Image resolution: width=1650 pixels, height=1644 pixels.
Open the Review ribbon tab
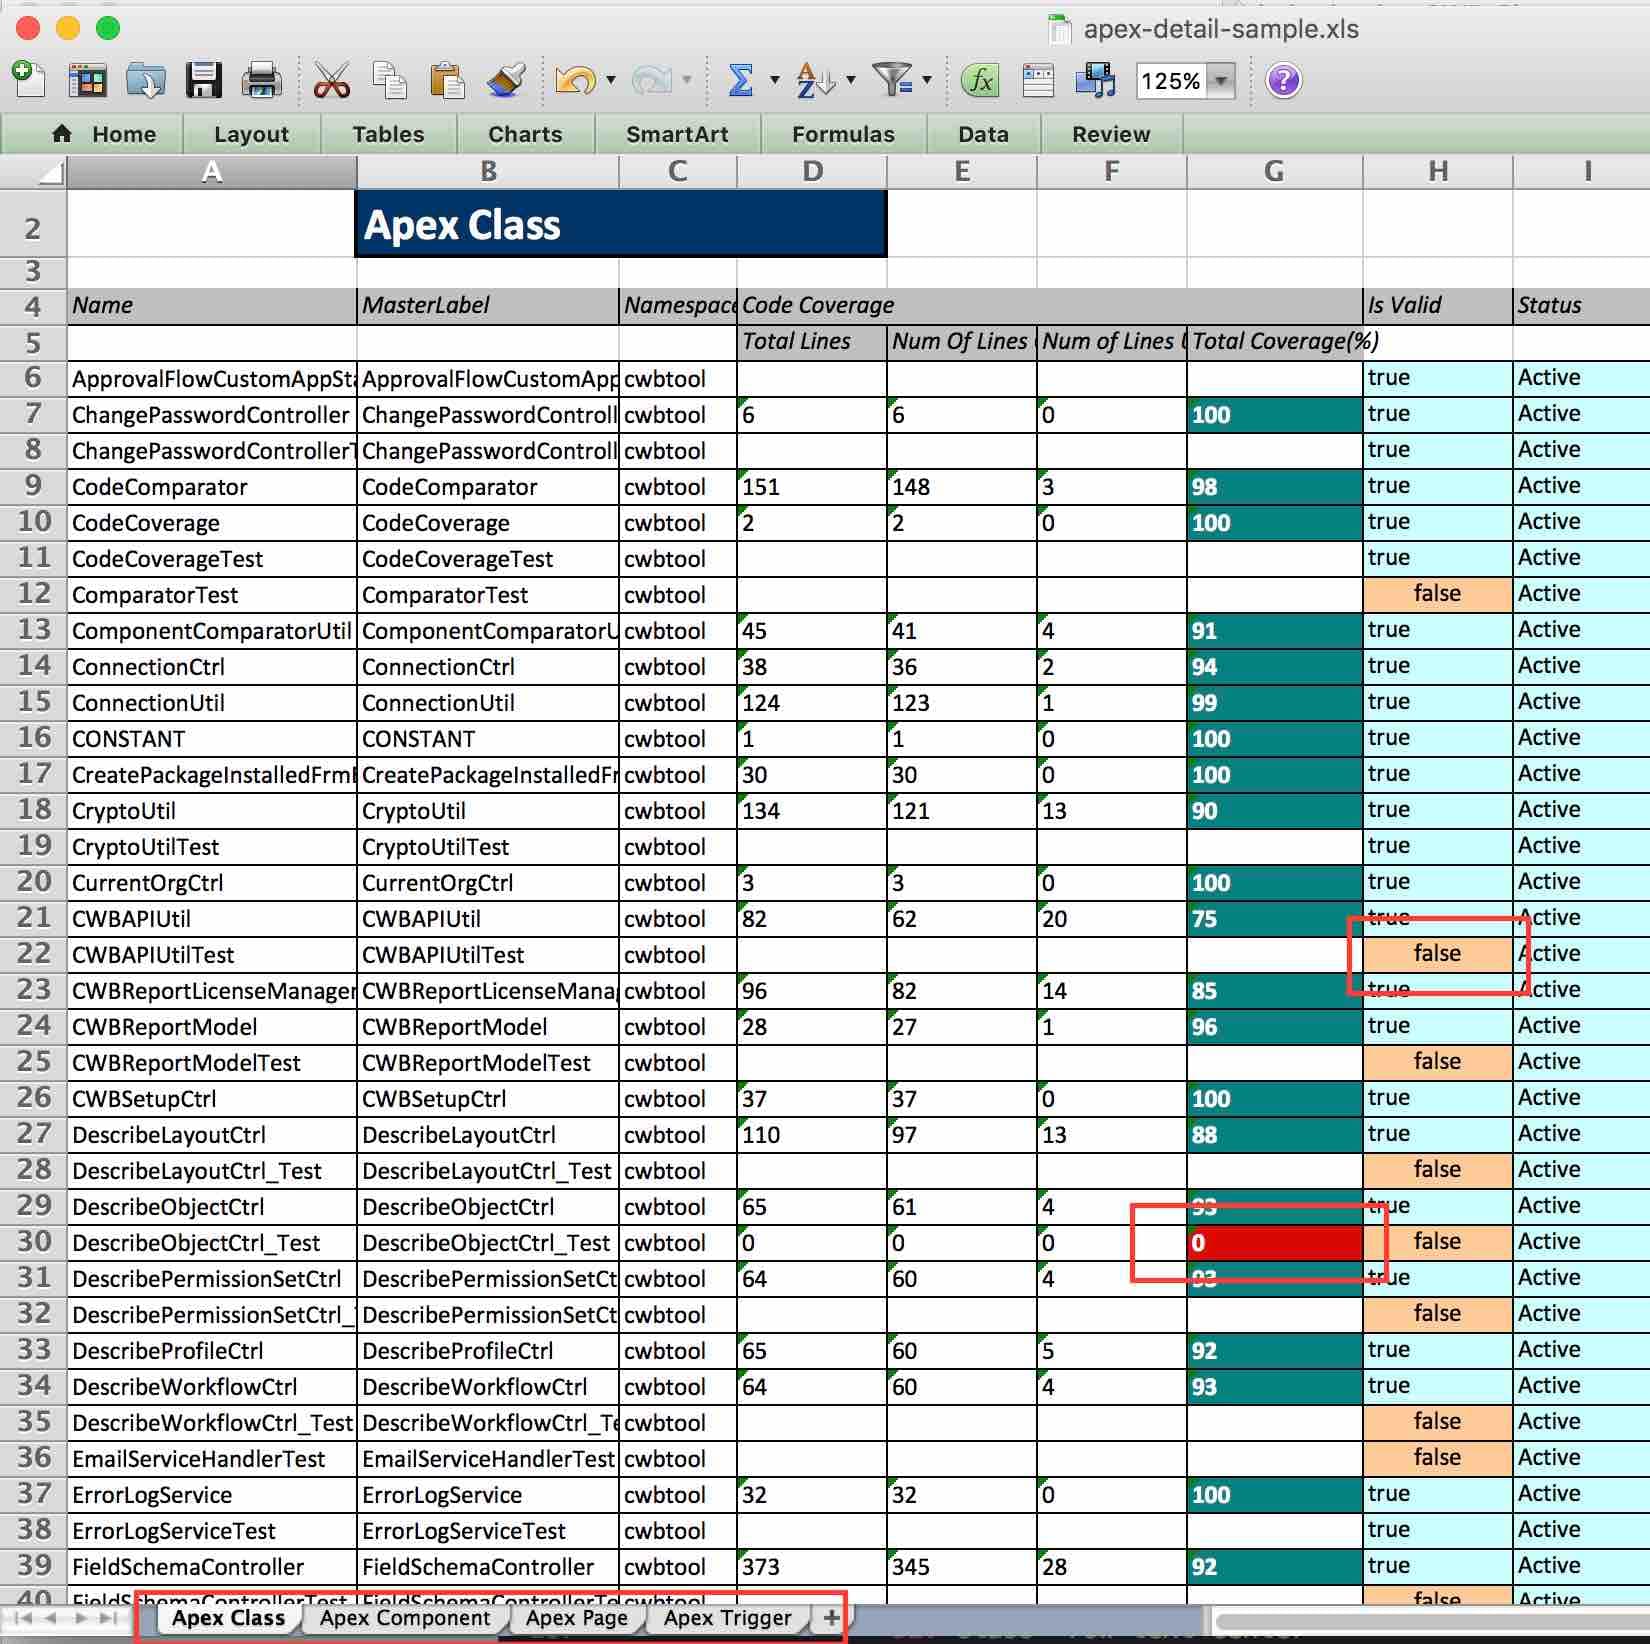1111,134
